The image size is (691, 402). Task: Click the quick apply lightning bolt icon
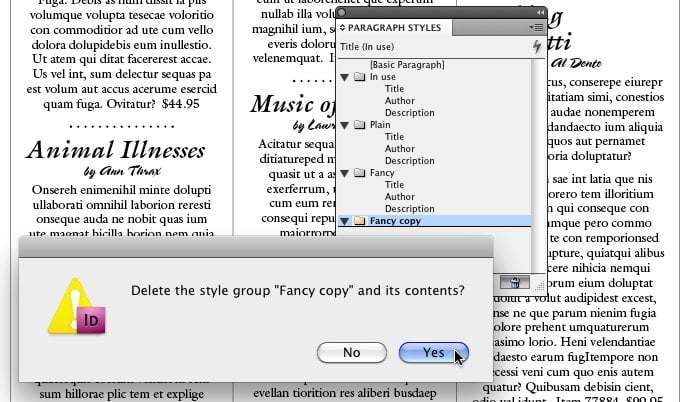(x=539, y=47)
